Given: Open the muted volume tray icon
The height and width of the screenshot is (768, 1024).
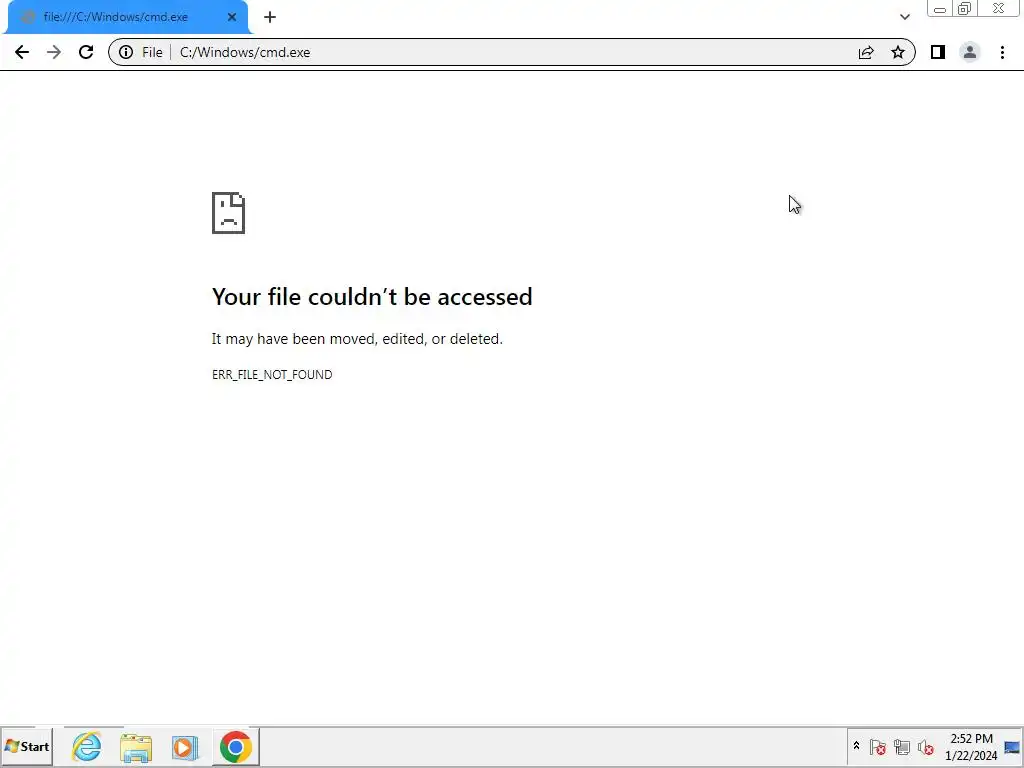Looking at the screenshot, I should (x=925, y=746).
